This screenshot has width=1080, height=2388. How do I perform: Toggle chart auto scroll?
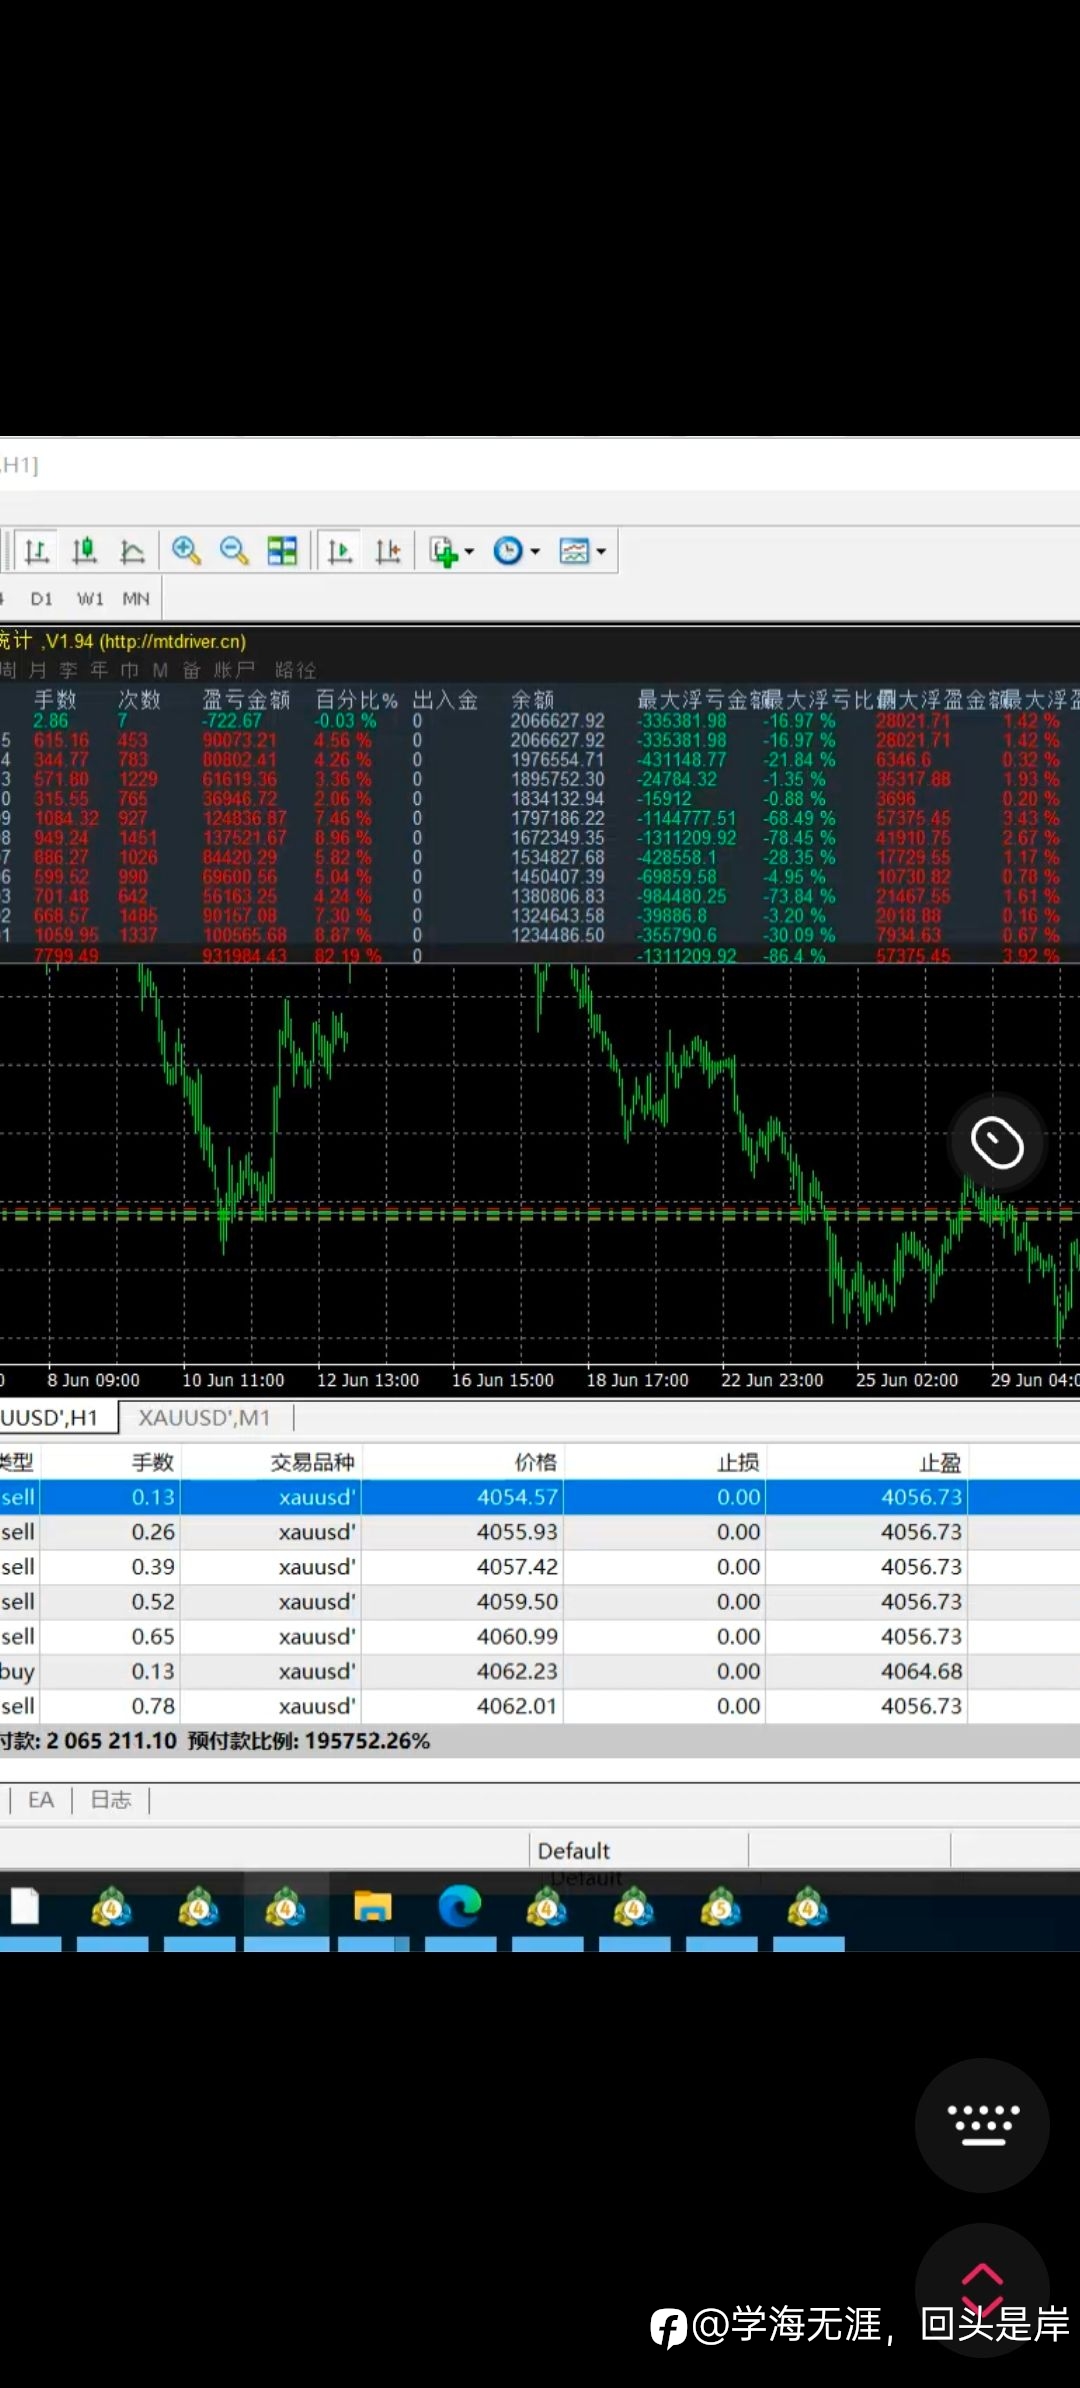coord(340,551)
